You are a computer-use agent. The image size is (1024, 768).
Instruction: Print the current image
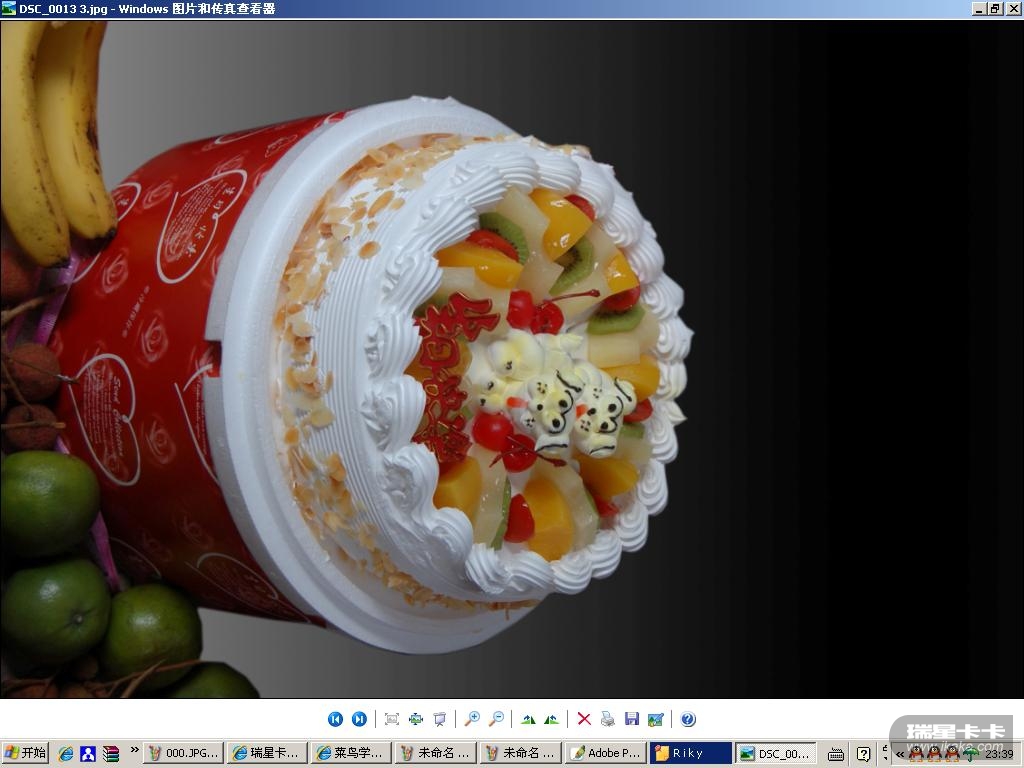tap(608, 719)
